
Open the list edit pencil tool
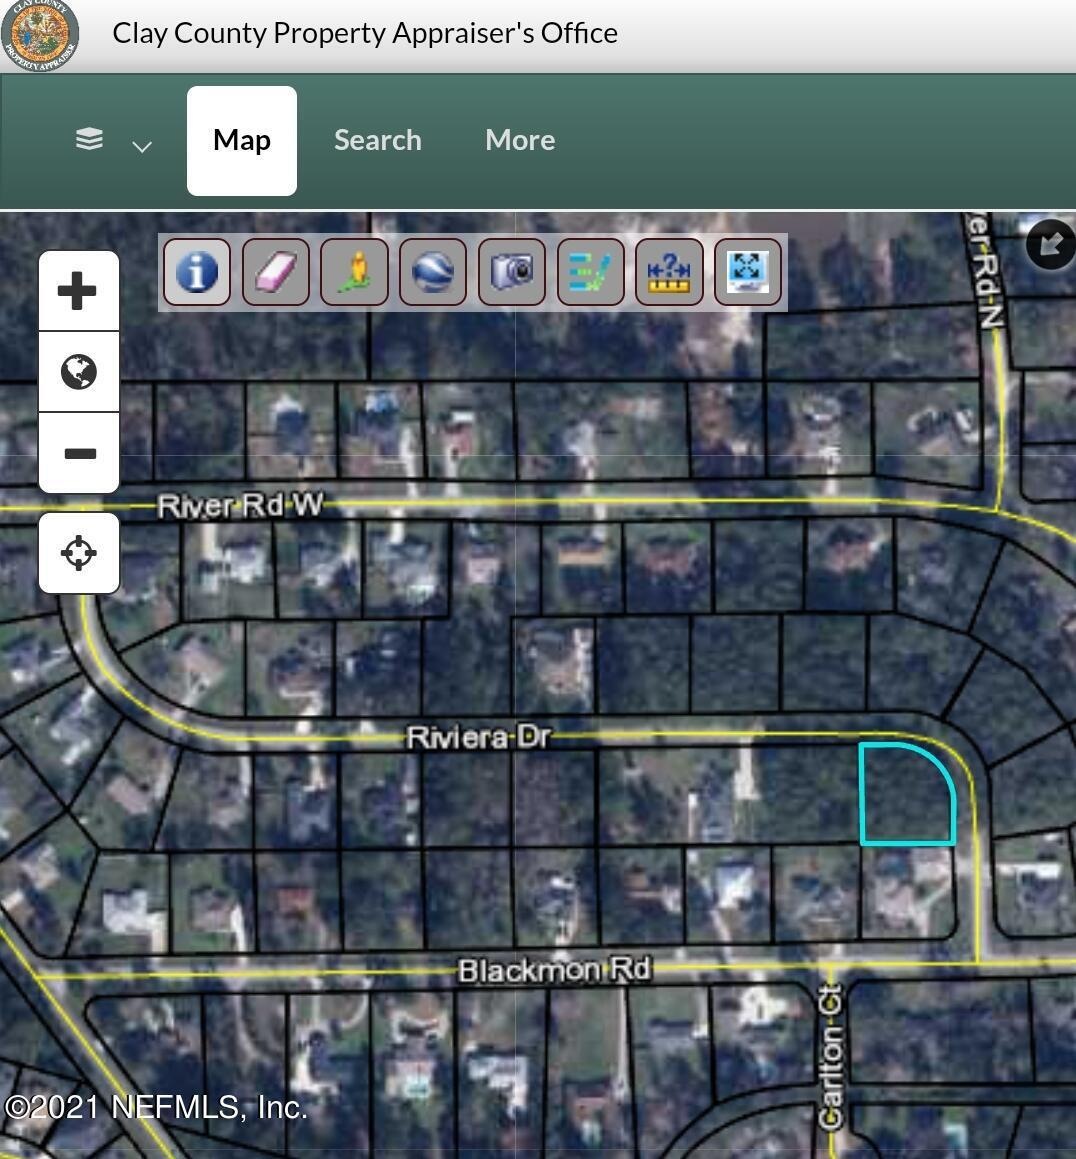click(x=590, y=272)
